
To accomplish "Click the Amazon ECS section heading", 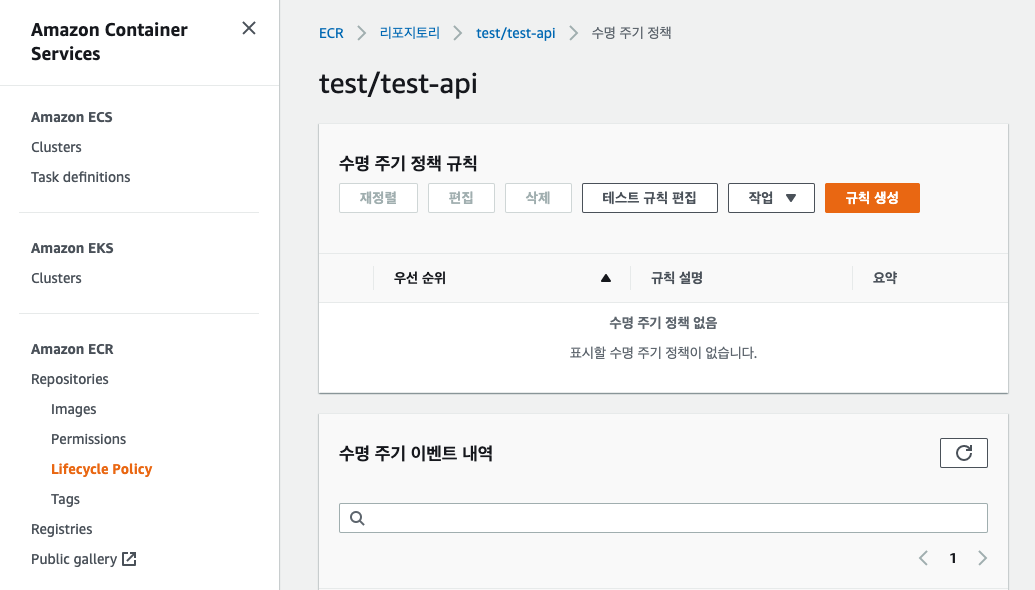I will click(71, 117).
